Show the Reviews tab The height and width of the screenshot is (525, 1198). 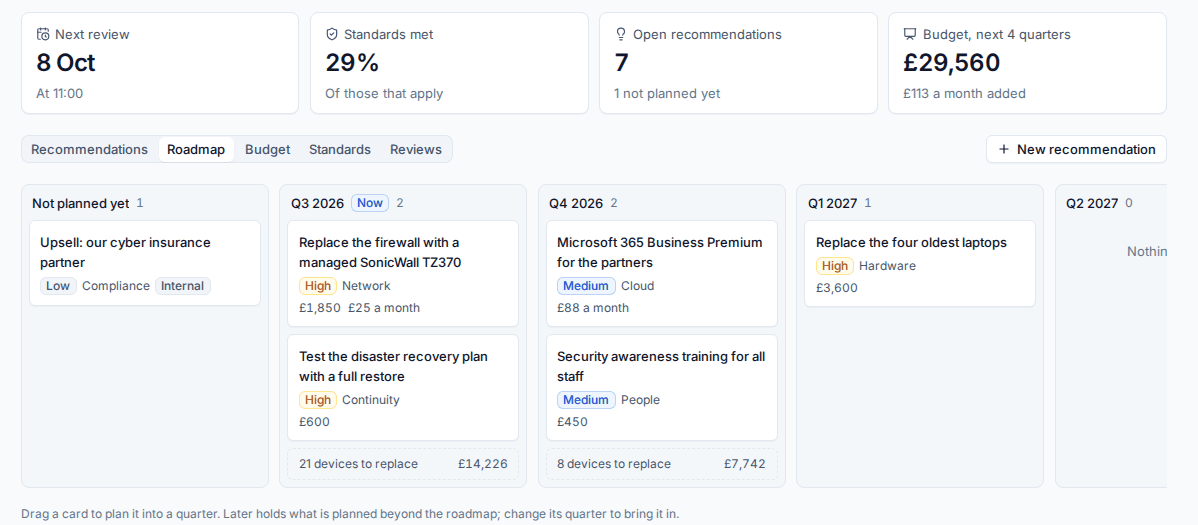(416, 149)
